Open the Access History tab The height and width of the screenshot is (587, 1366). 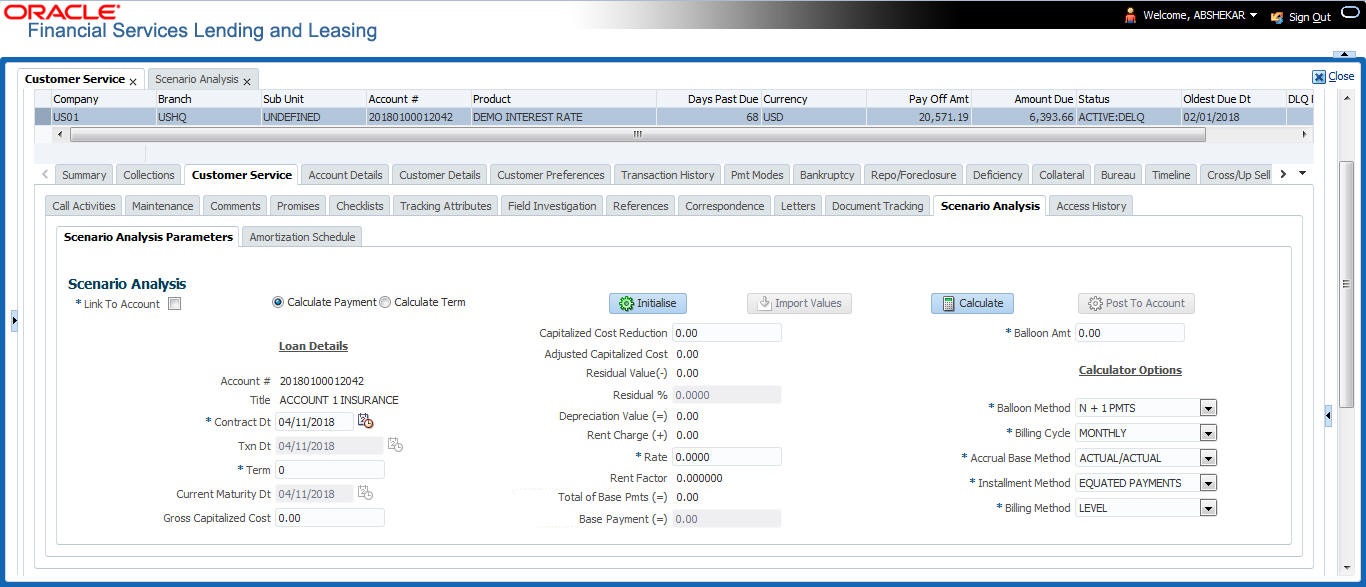1091,206
